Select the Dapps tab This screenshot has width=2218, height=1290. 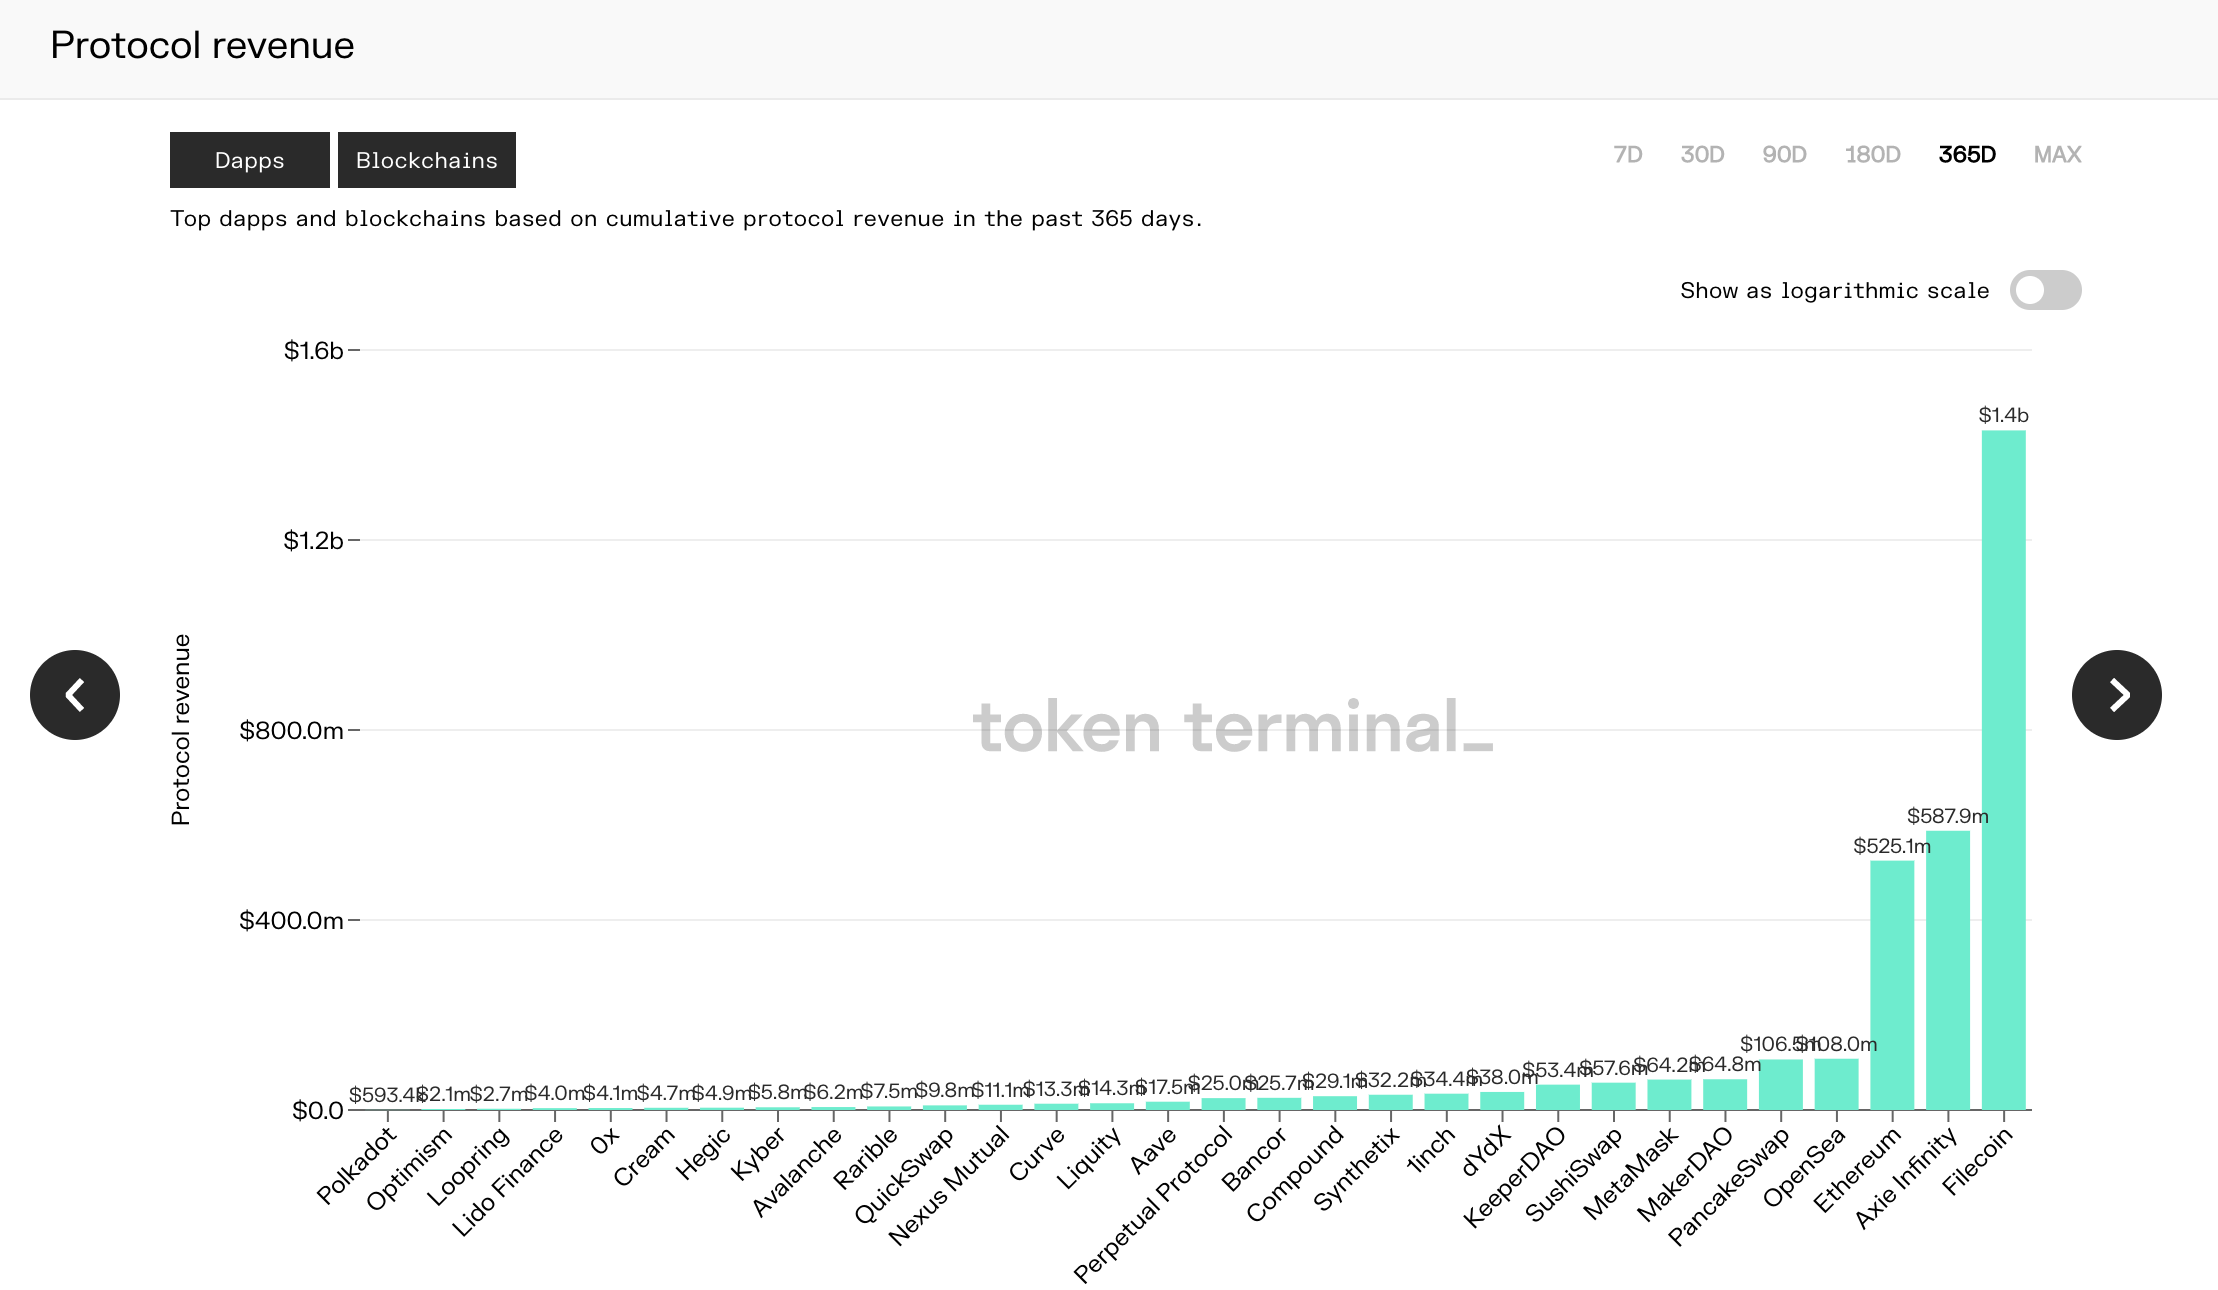(x=249, y=160)
